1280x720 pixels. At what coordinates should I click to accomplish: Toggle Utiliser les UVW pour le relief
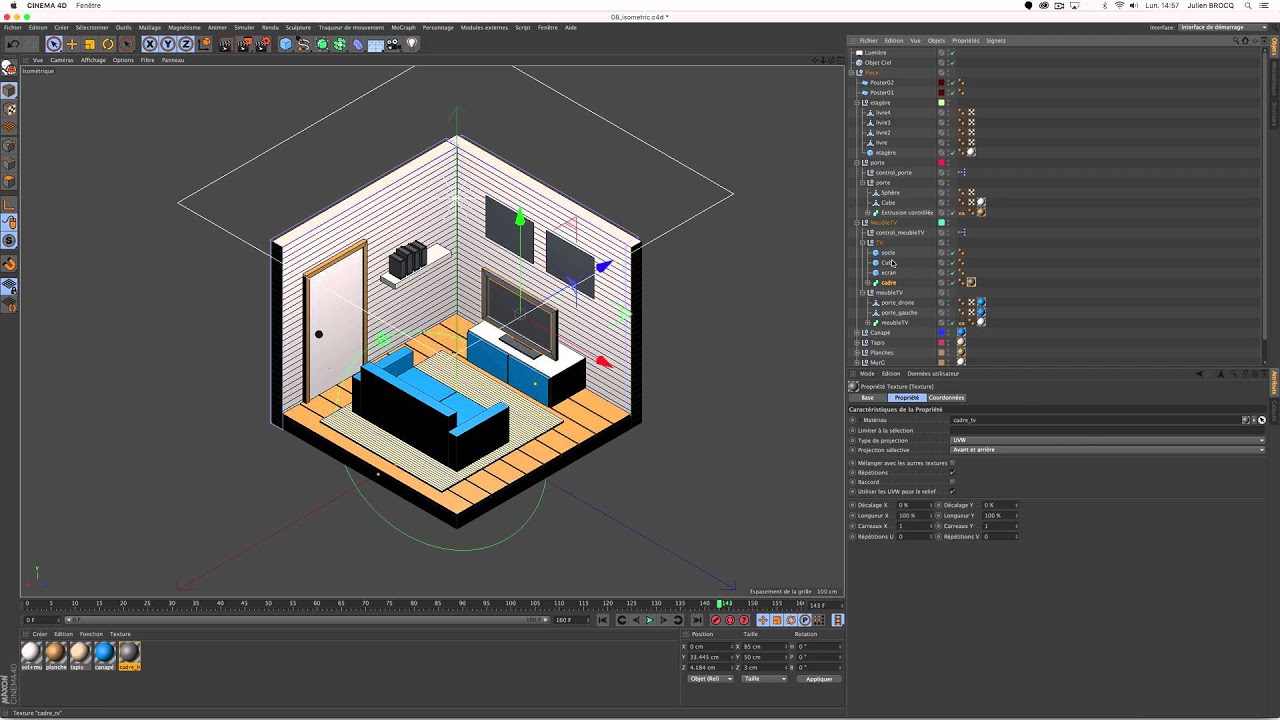952,492
